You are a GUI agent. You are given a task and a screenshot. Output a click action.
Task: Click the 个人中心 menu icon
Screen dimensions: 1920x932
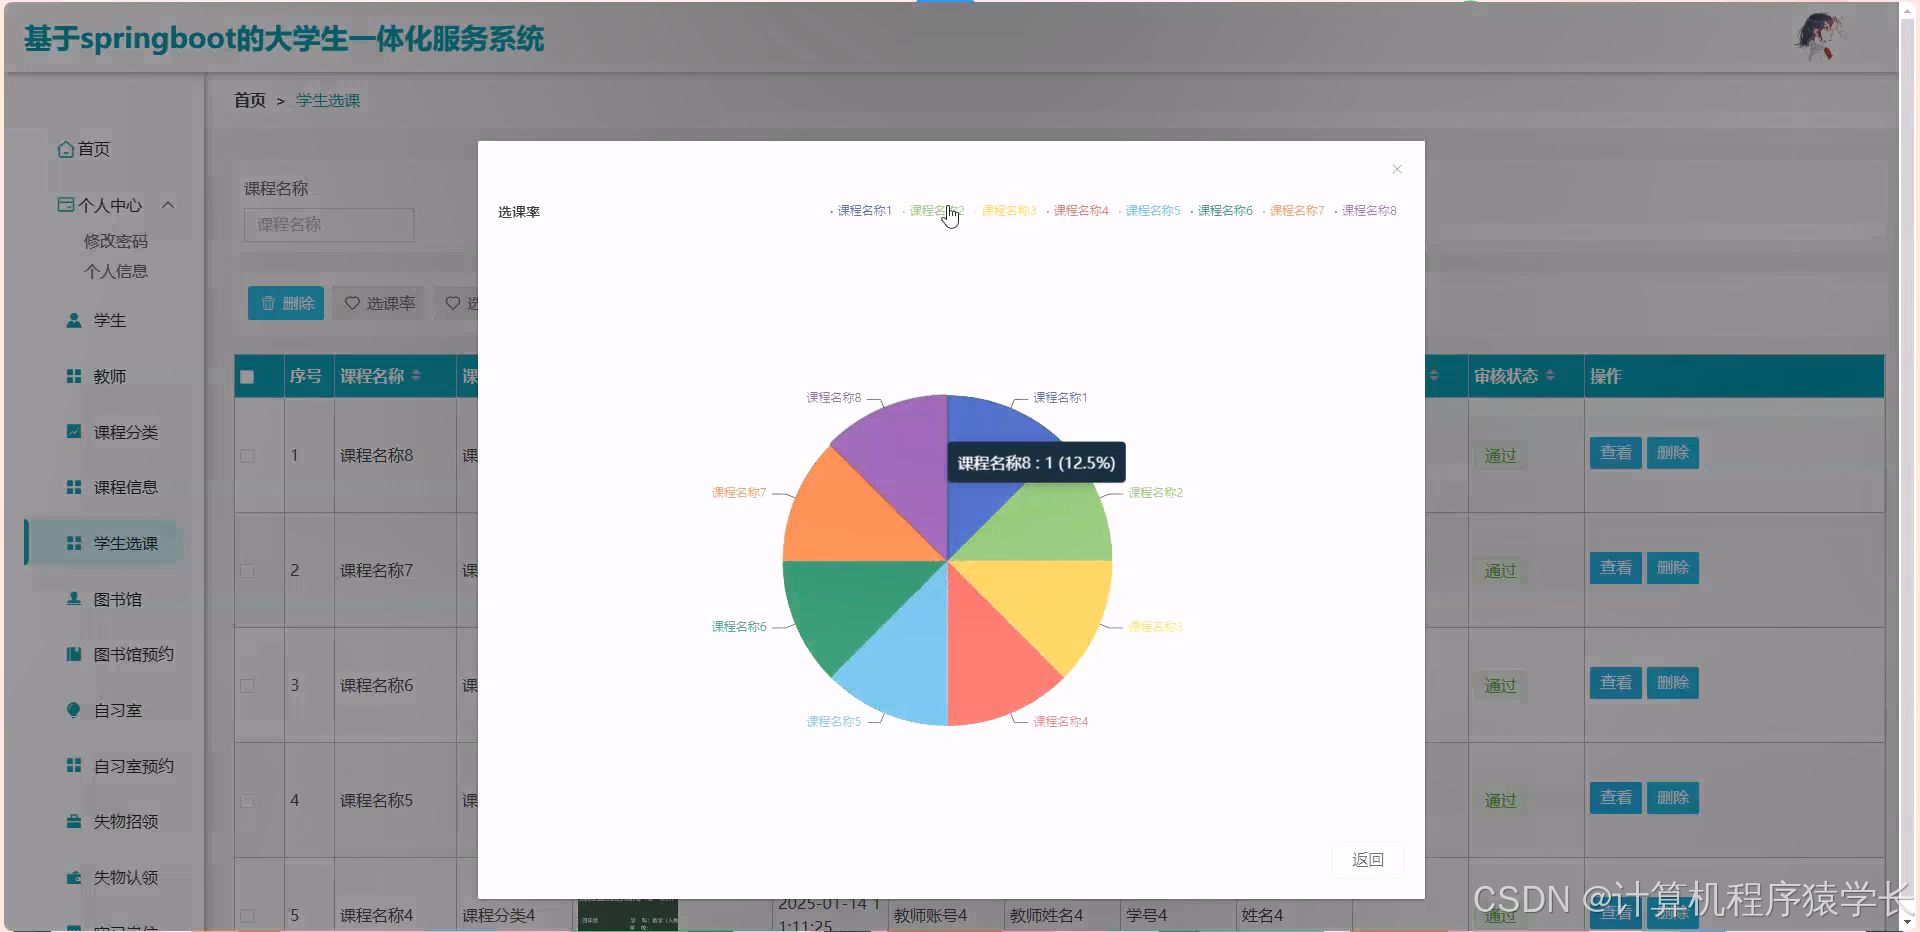[x=66, y=205]
